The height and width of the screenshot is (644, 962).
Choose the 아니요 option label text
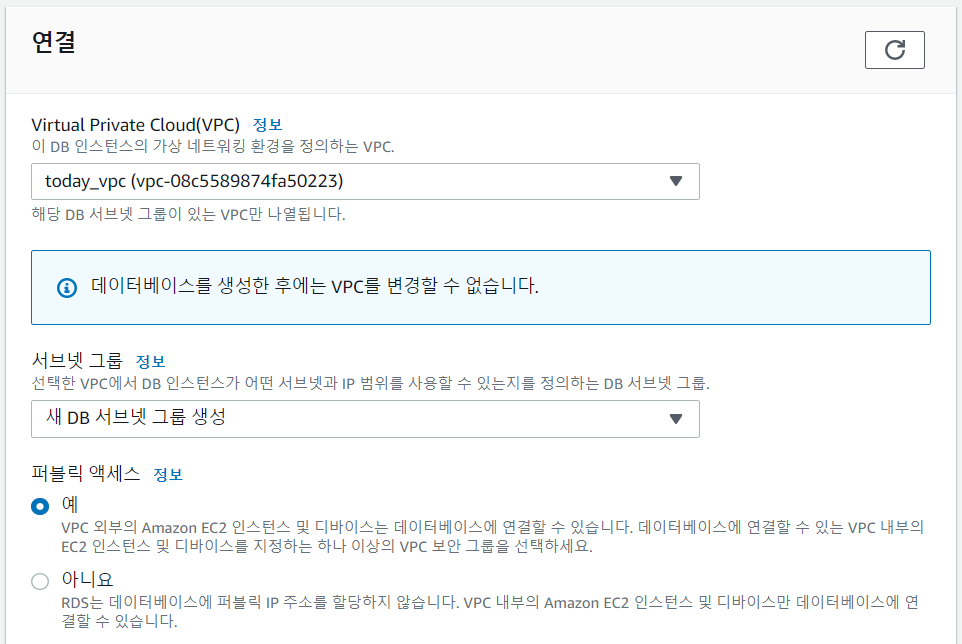tap(87, 579)
